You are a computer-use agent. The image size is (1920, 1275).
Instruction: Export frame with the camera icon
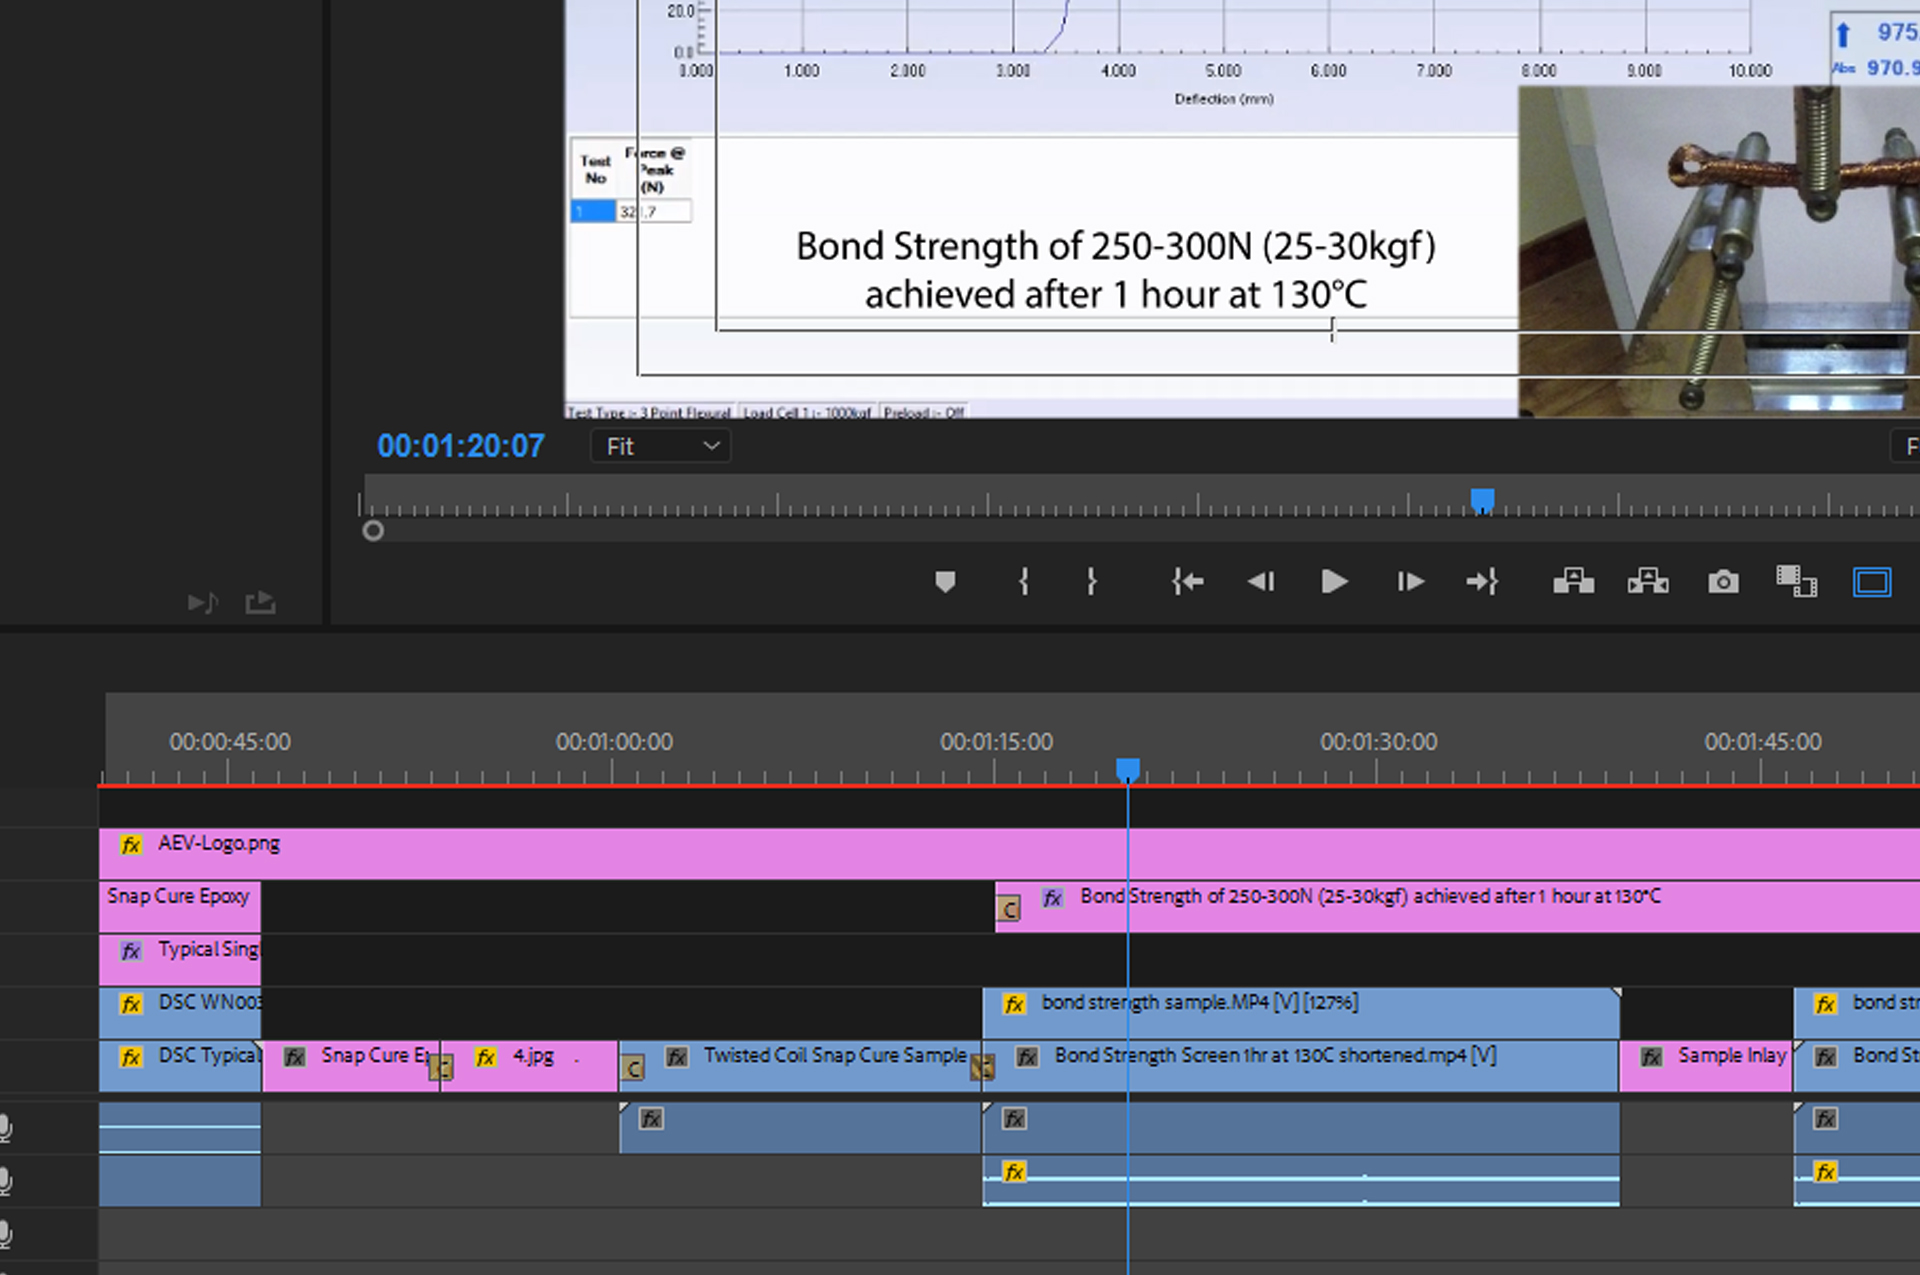[x=1723, y=582]
